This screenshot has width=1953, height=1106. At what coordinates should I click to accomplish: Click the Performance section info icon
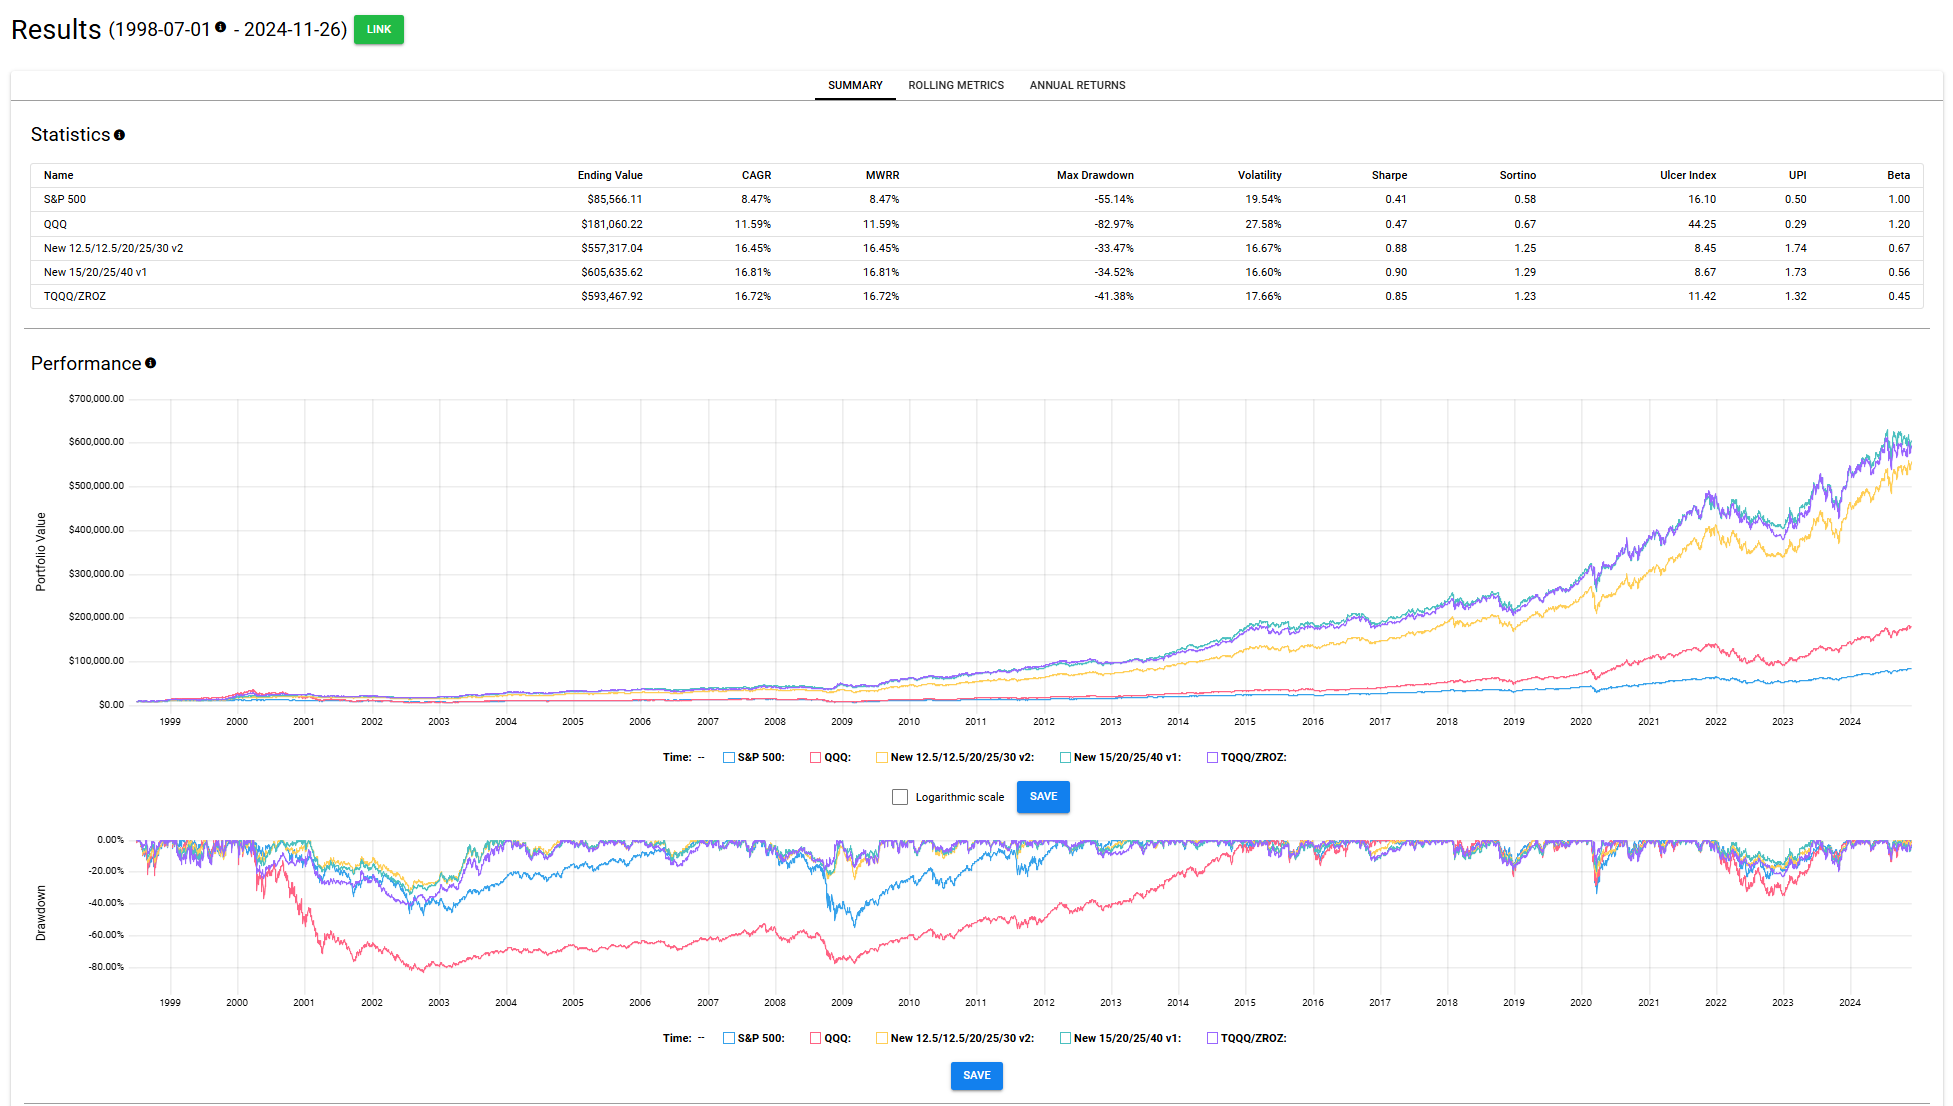150,363
